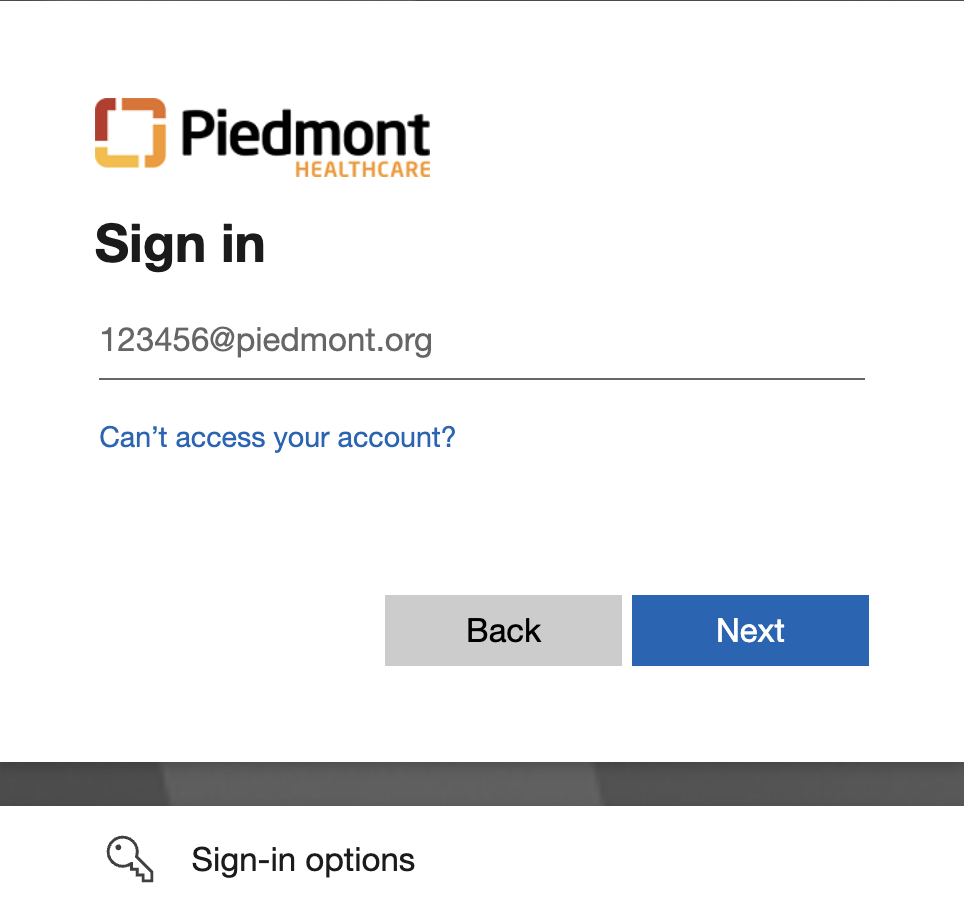Focus the email address input field

[480, 342]
